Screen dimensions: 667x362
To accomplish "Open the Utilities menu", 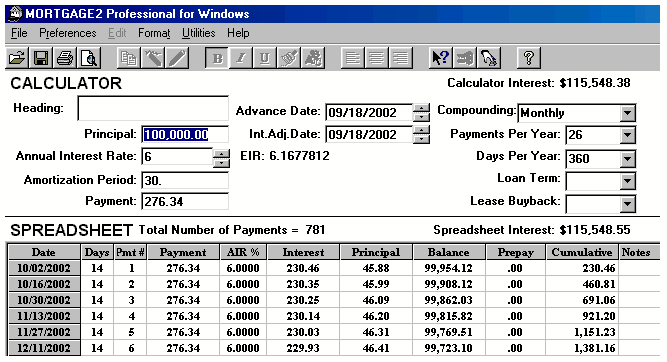I will 199,33.
